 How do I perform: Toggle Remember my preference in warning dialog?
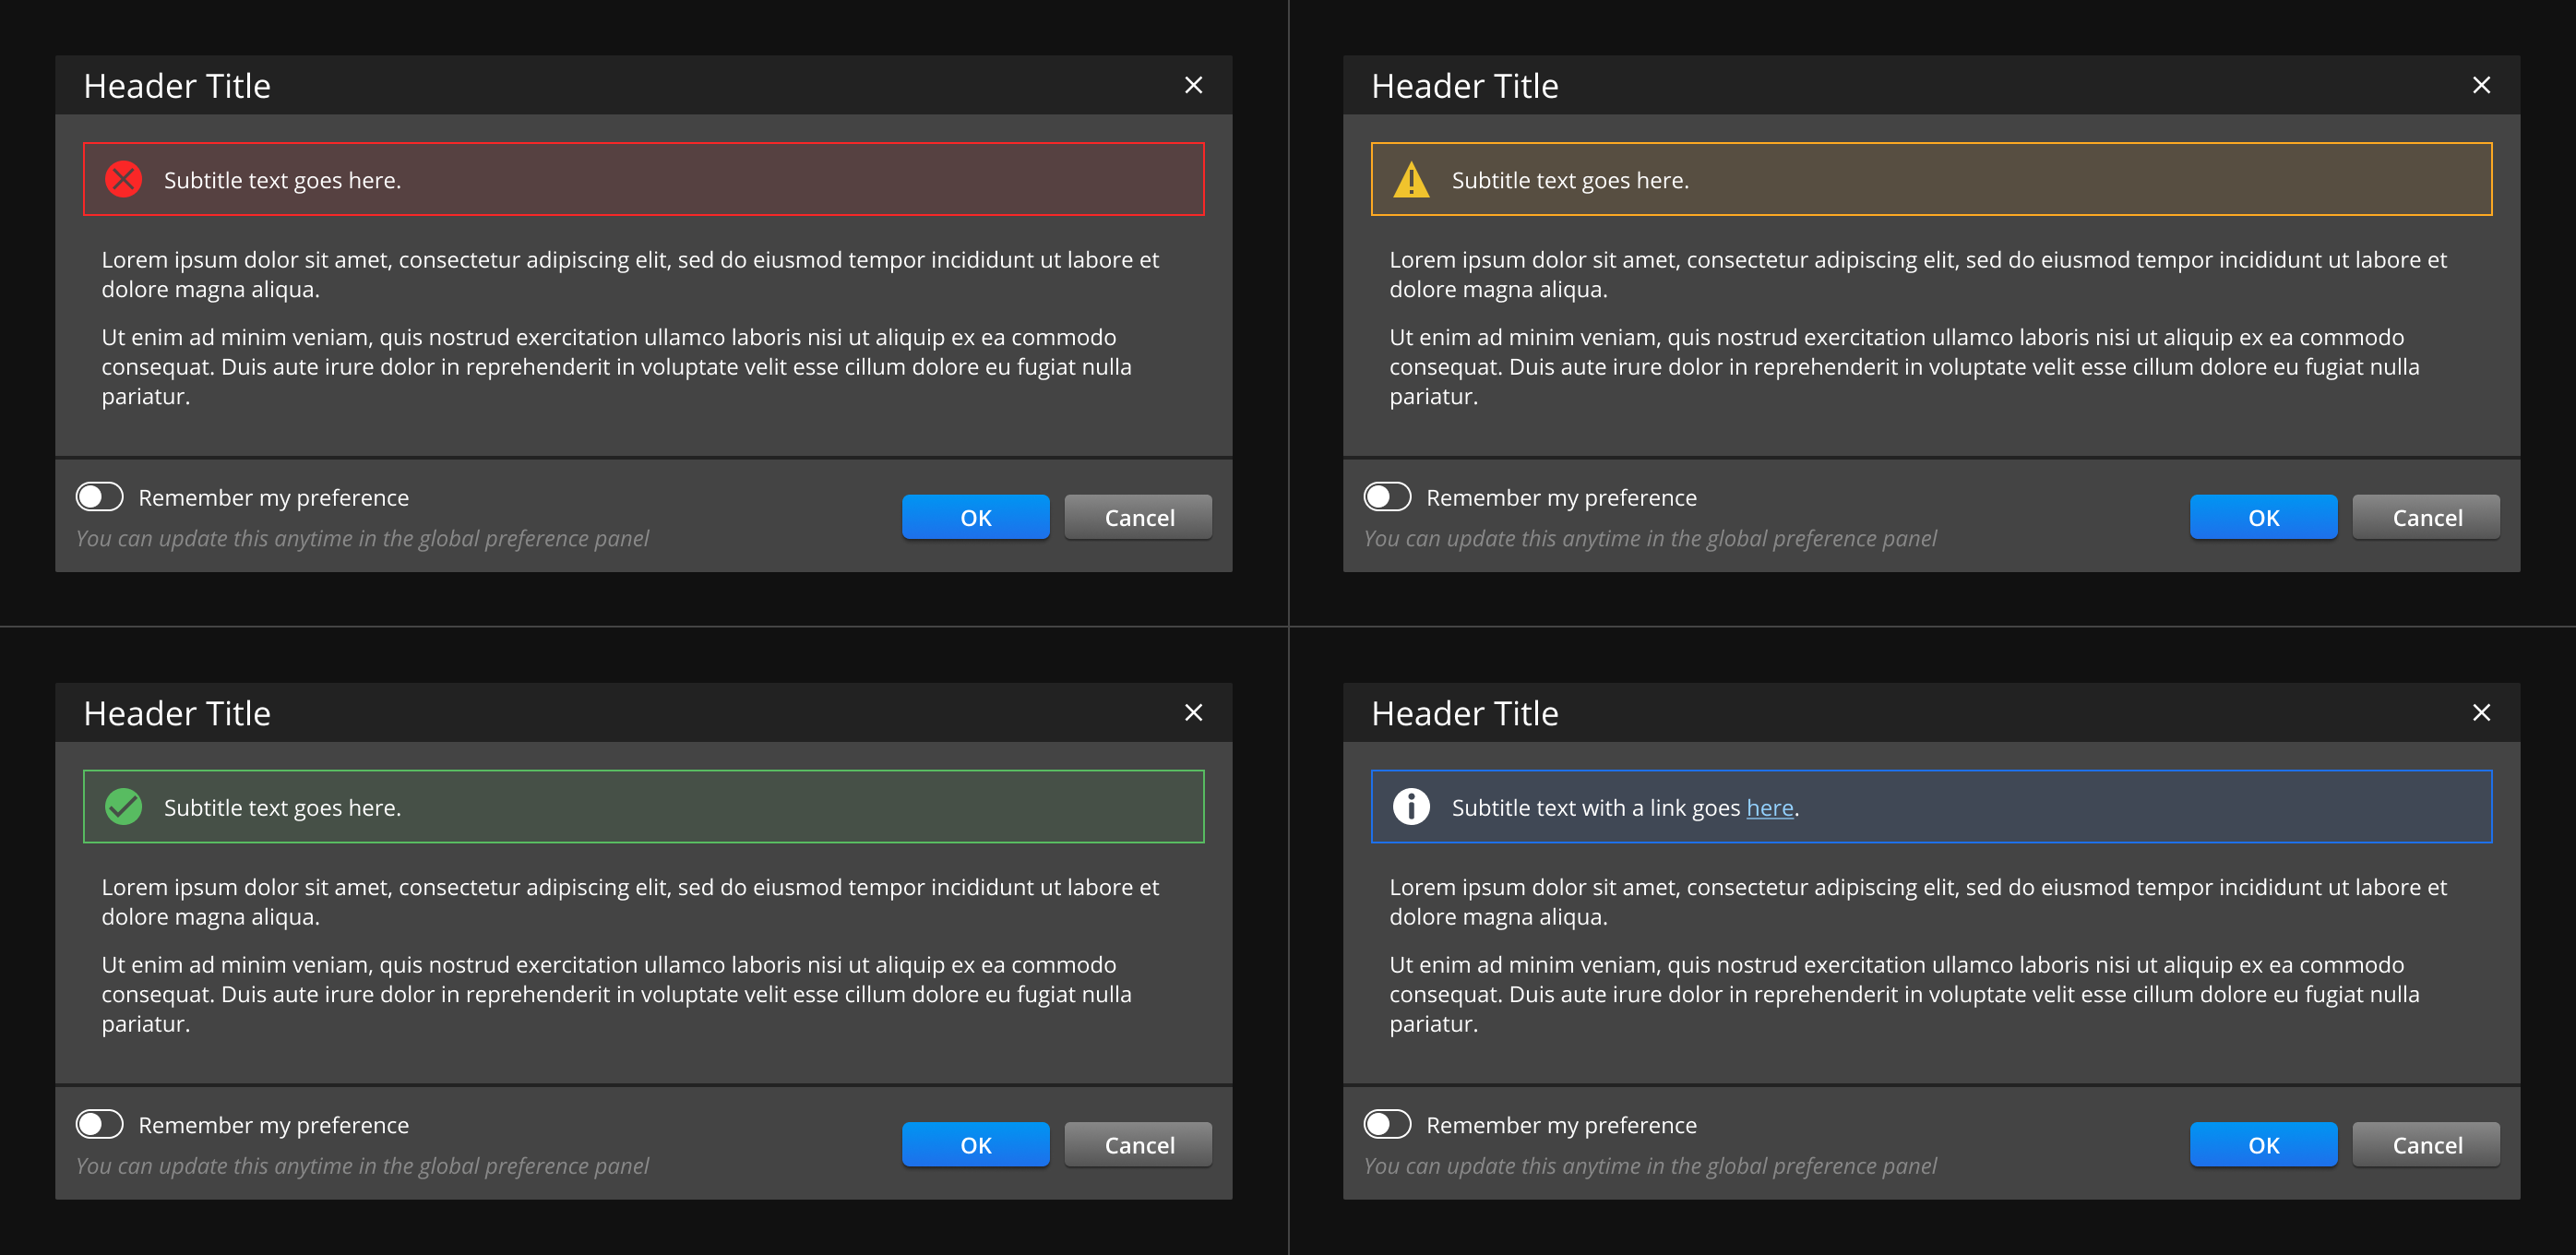pyautogui.click(x=1388, y=497)
